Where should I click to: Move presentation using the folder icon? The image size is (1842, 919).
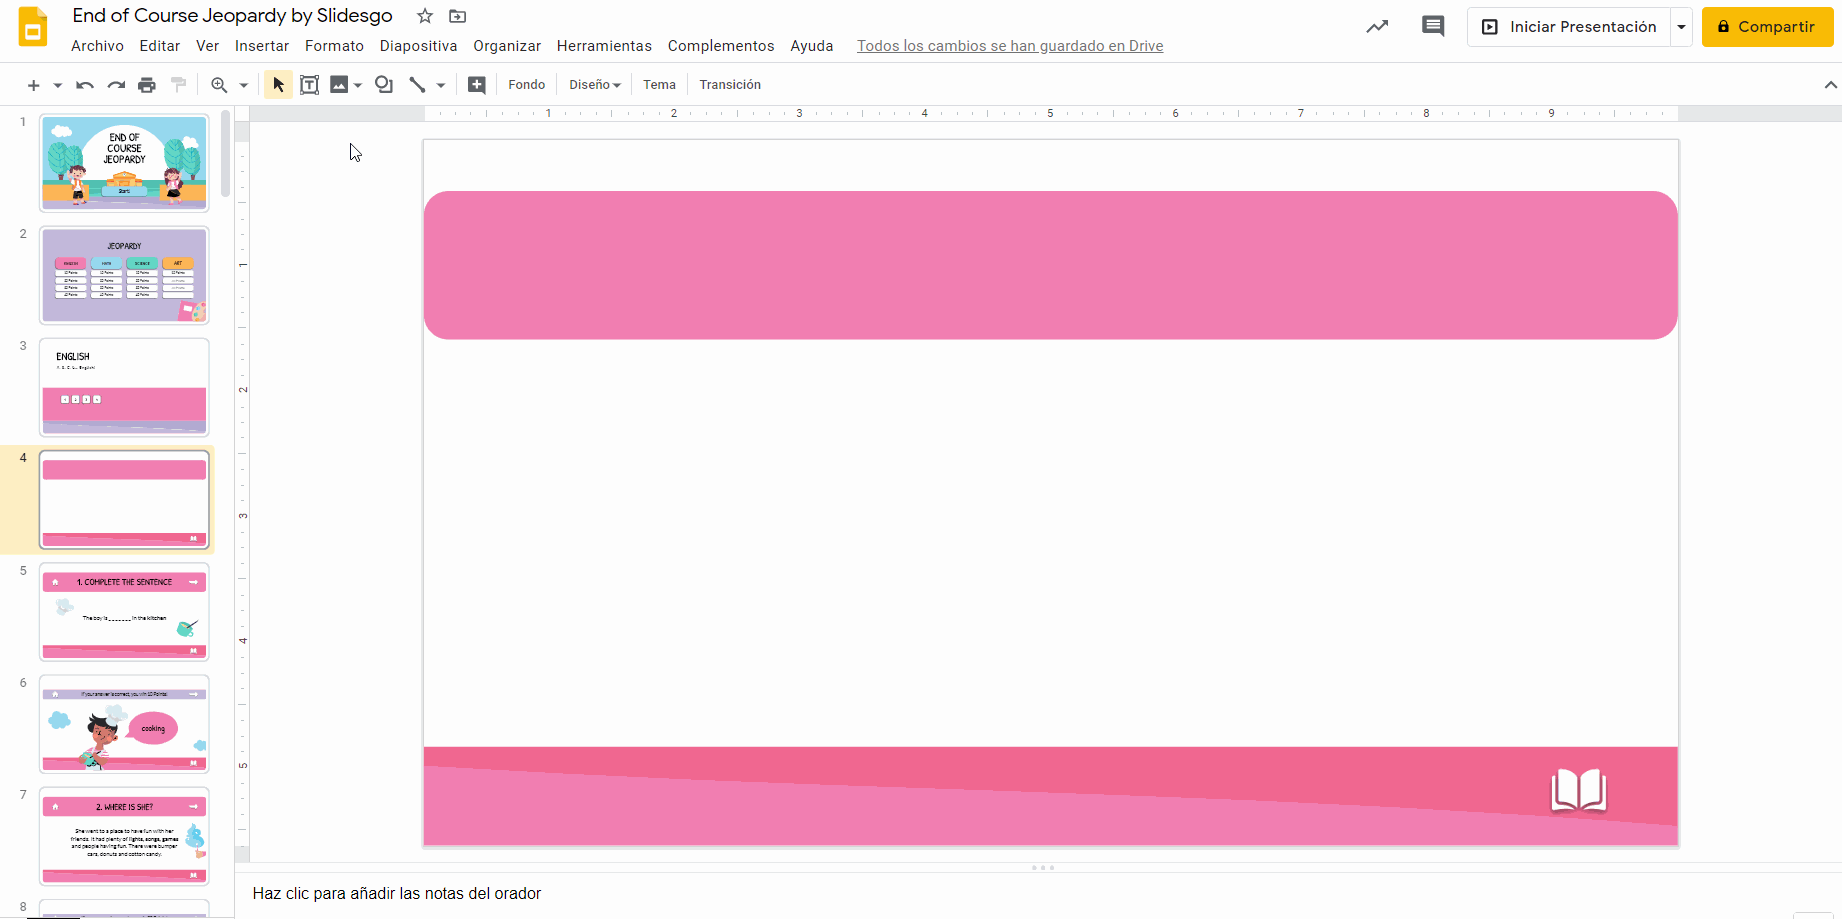[457, 16]
